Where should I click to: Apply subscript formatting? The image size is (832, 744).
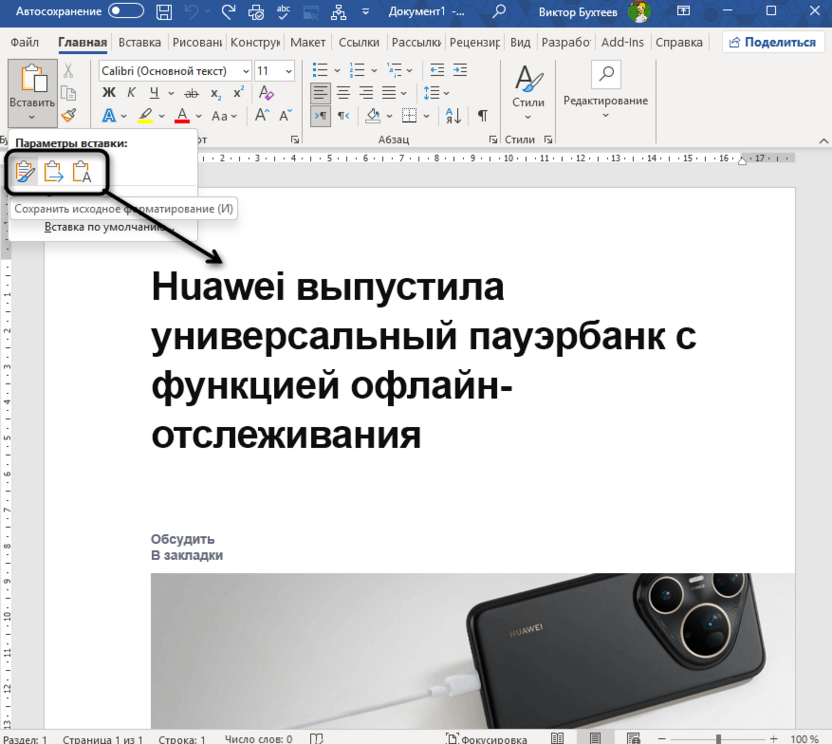(x=215, y=94)
